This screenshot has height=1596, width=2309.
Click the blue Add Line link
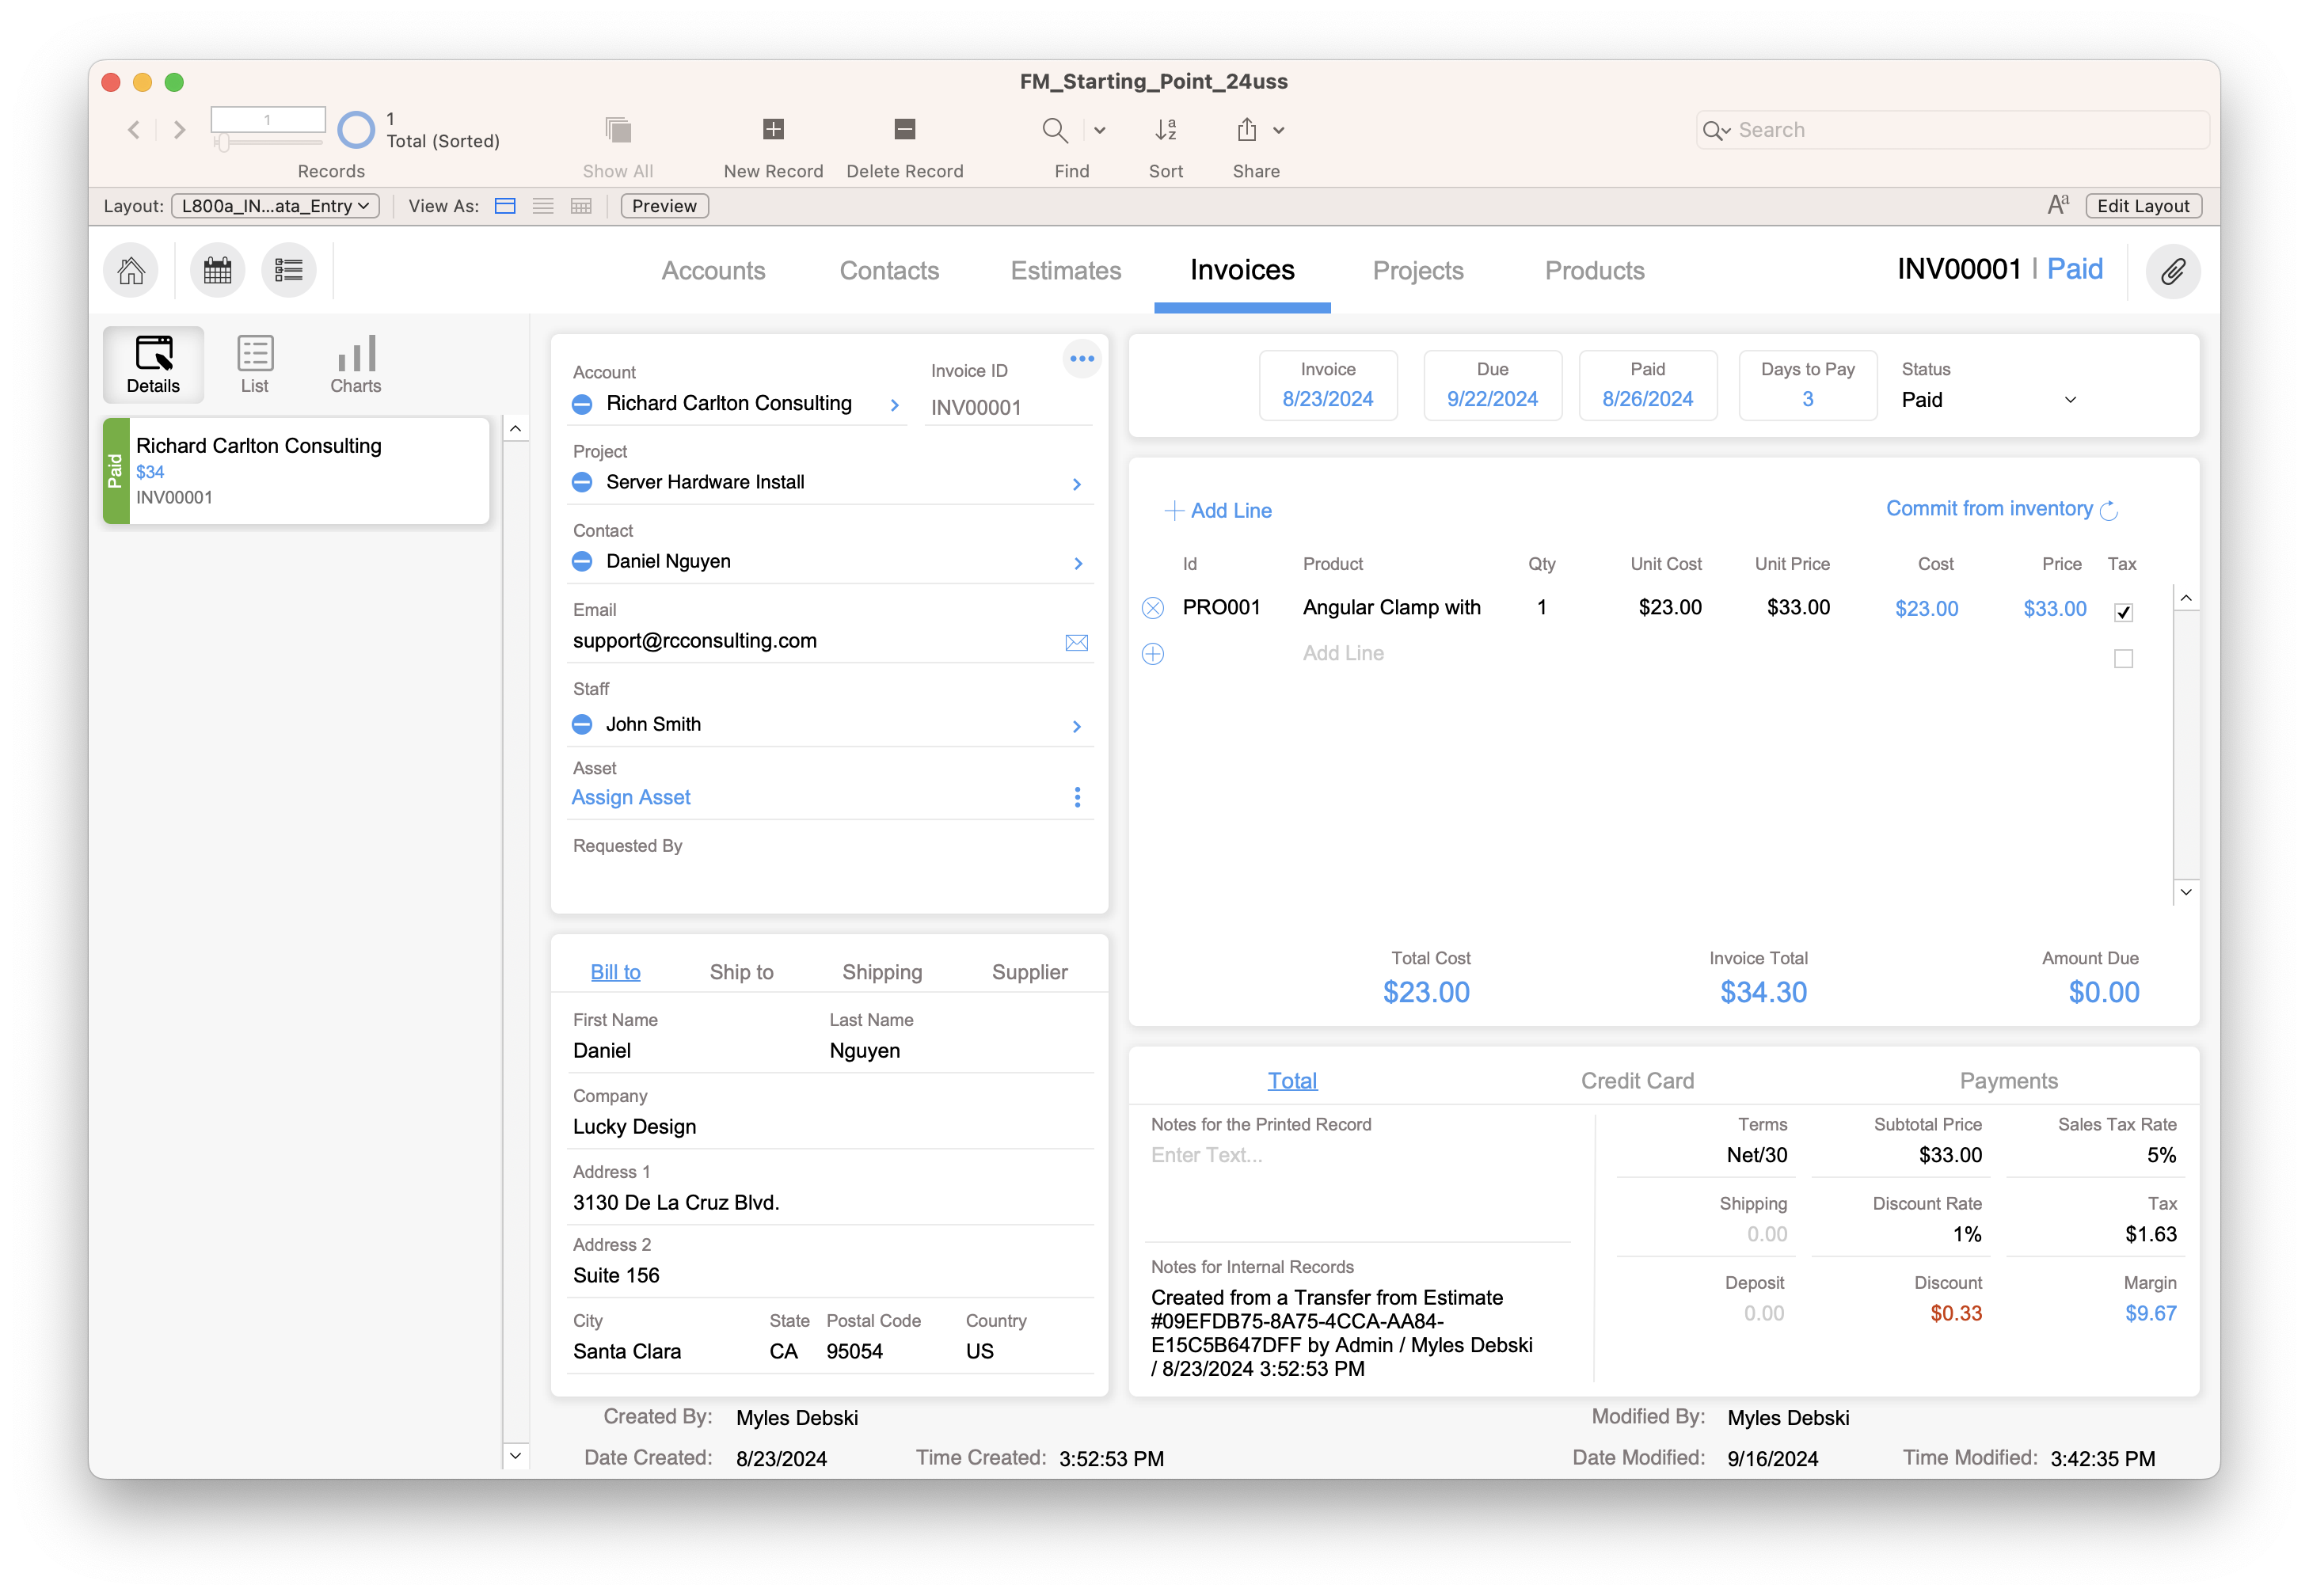click(x=1217, y=511)
